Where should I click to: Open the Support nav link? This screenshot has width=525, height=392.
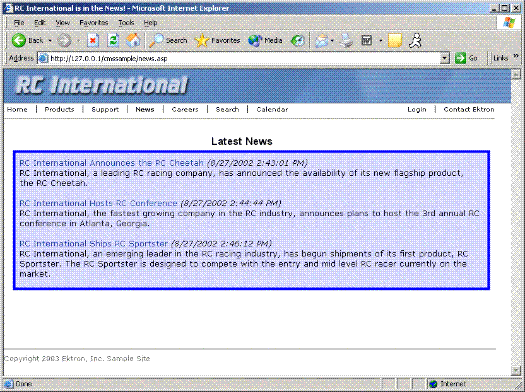pyautogui.click(x=105, y=109)
